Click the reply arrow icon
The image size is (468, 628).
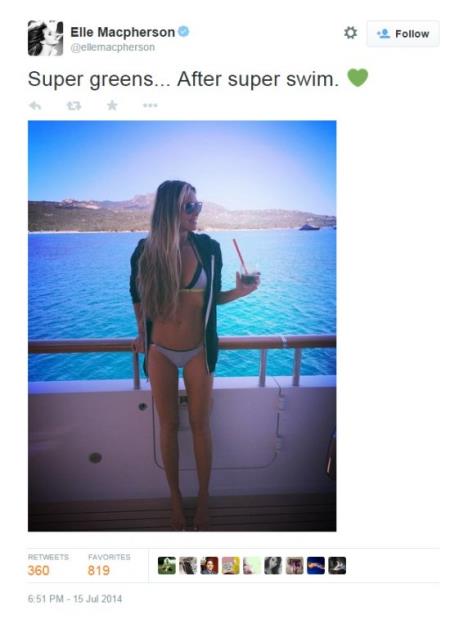pos(35,106)
